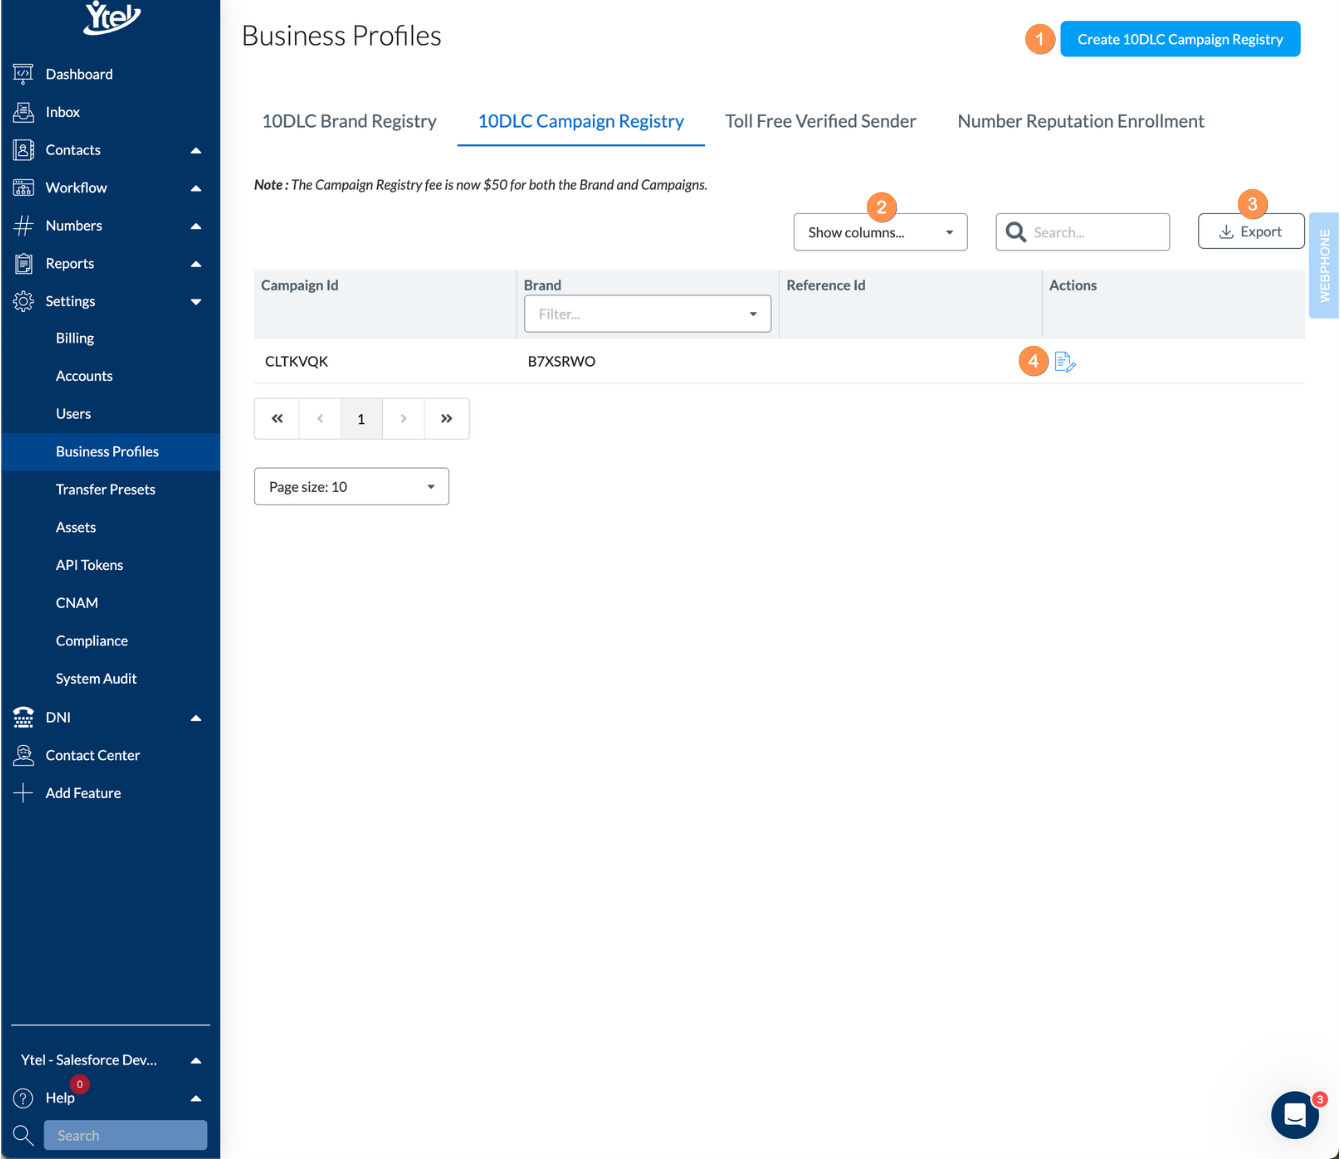Click the sidebar search magnifier icon

(23, 1135)
